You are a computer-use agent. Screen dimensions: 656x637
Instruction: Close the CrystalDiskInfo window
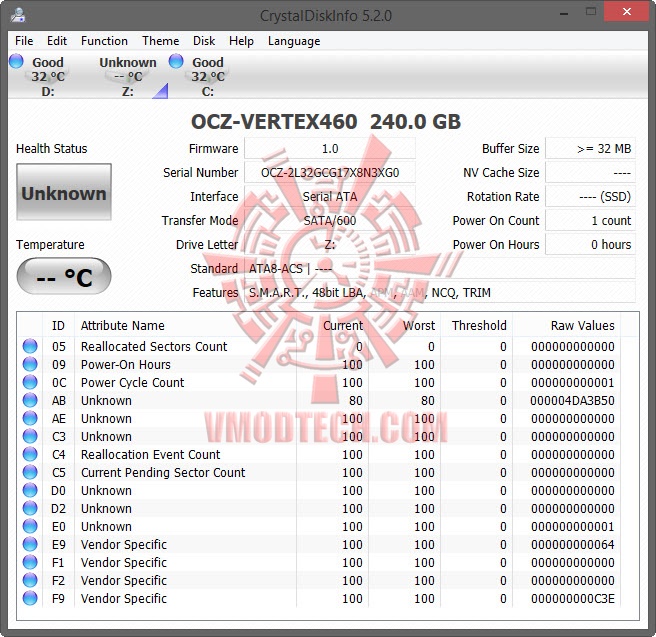[626, 12]
